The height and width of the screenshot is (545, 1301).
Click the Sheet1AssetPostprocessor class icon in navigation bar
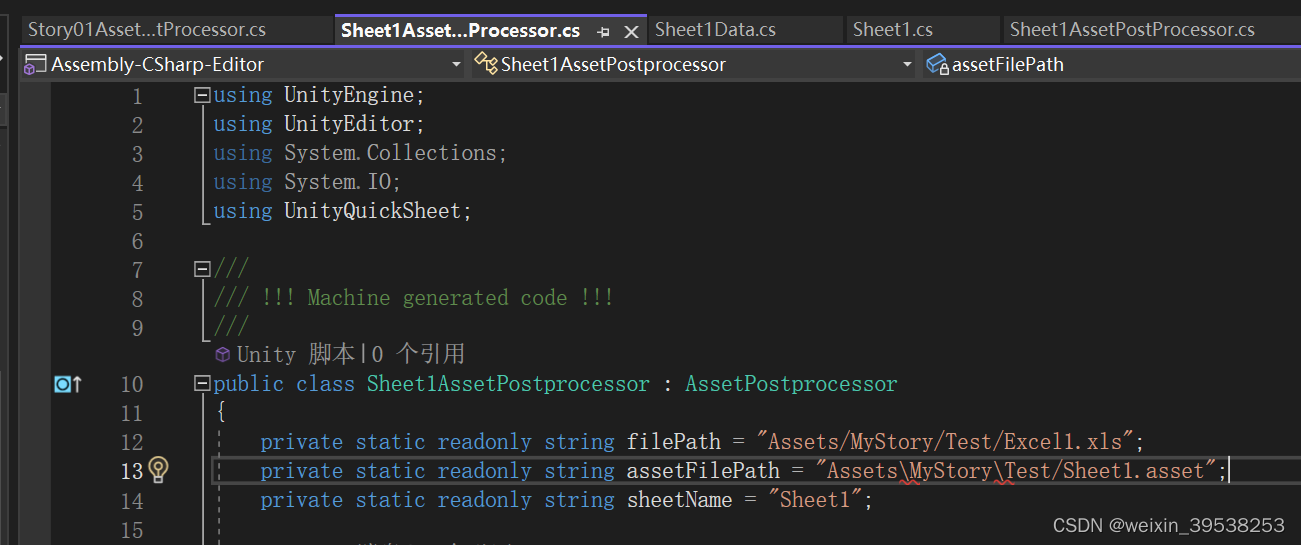click(486, 65)
